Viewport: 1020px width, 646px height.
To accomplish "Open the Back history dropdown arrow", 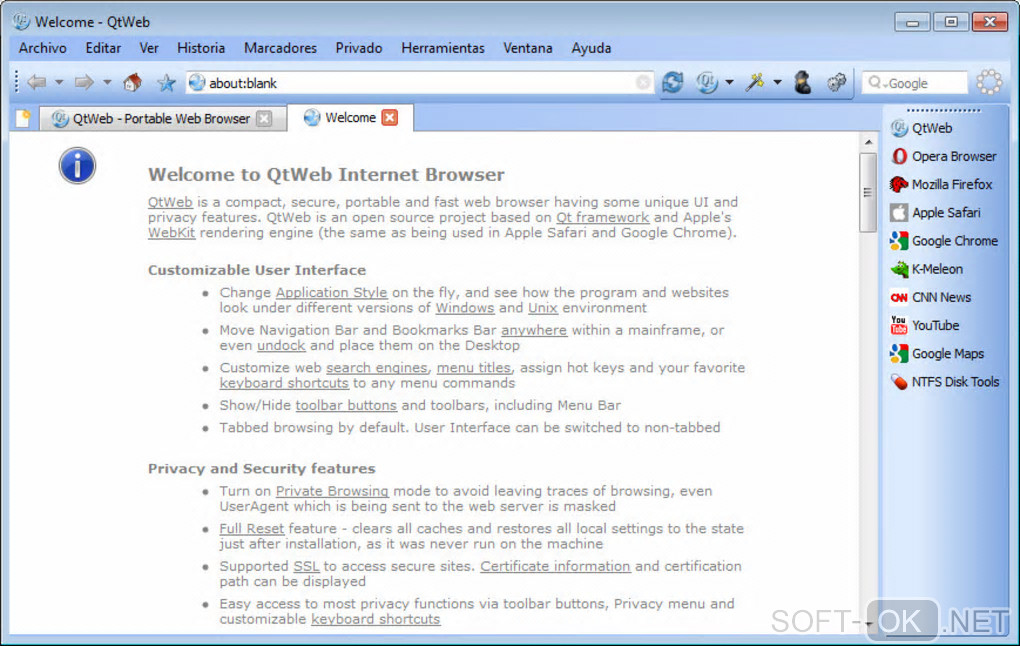I will point(59,83).
